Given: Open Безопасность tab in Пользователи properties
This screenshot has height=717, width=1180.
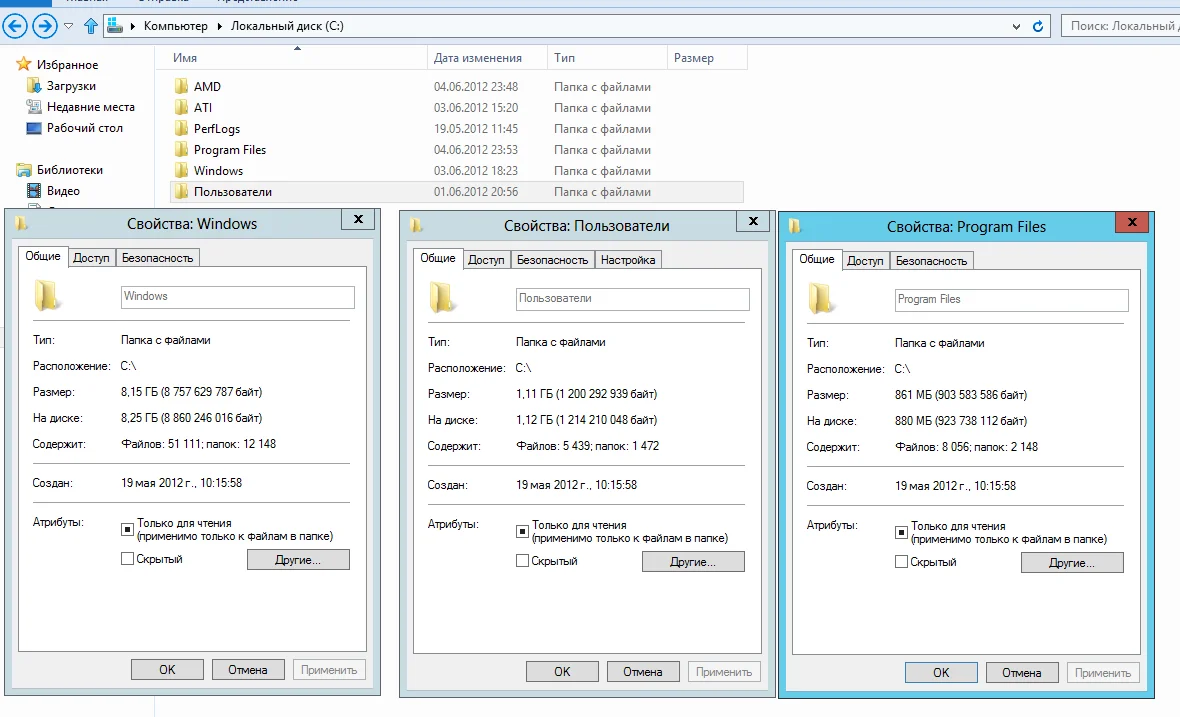Looking at the screenshot, I should click(x=552, y=260).
